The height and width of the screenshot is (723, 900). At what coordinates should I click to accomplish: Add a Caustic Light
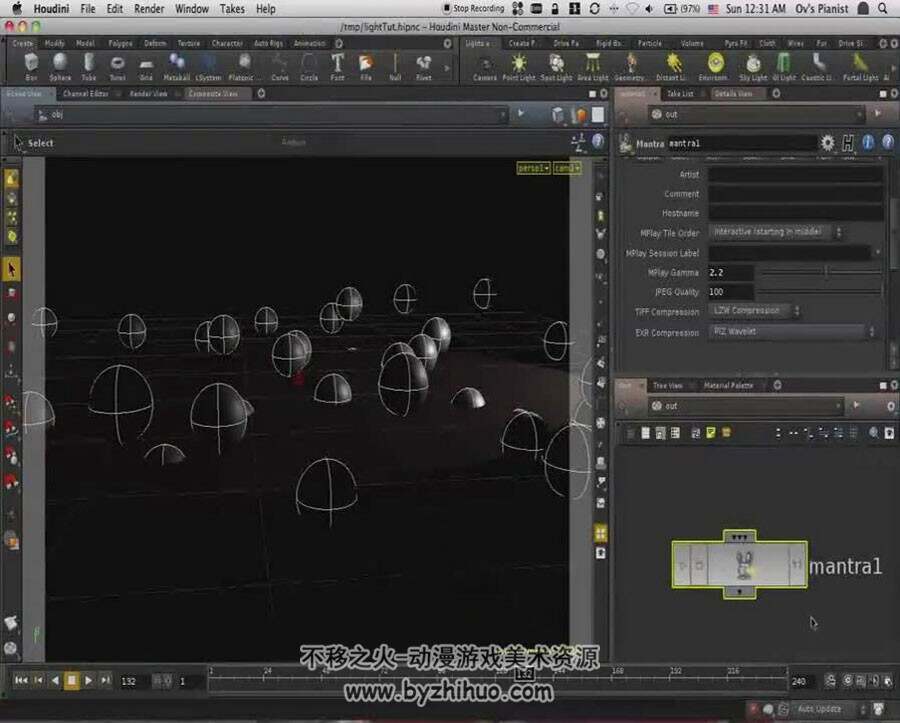[x=817, y=68]
